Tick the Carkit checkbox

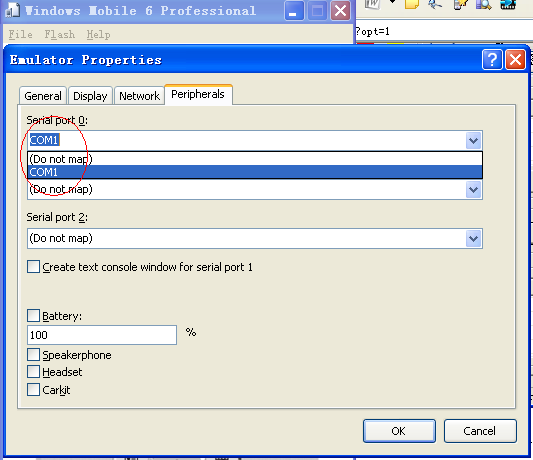click(33, 390)
